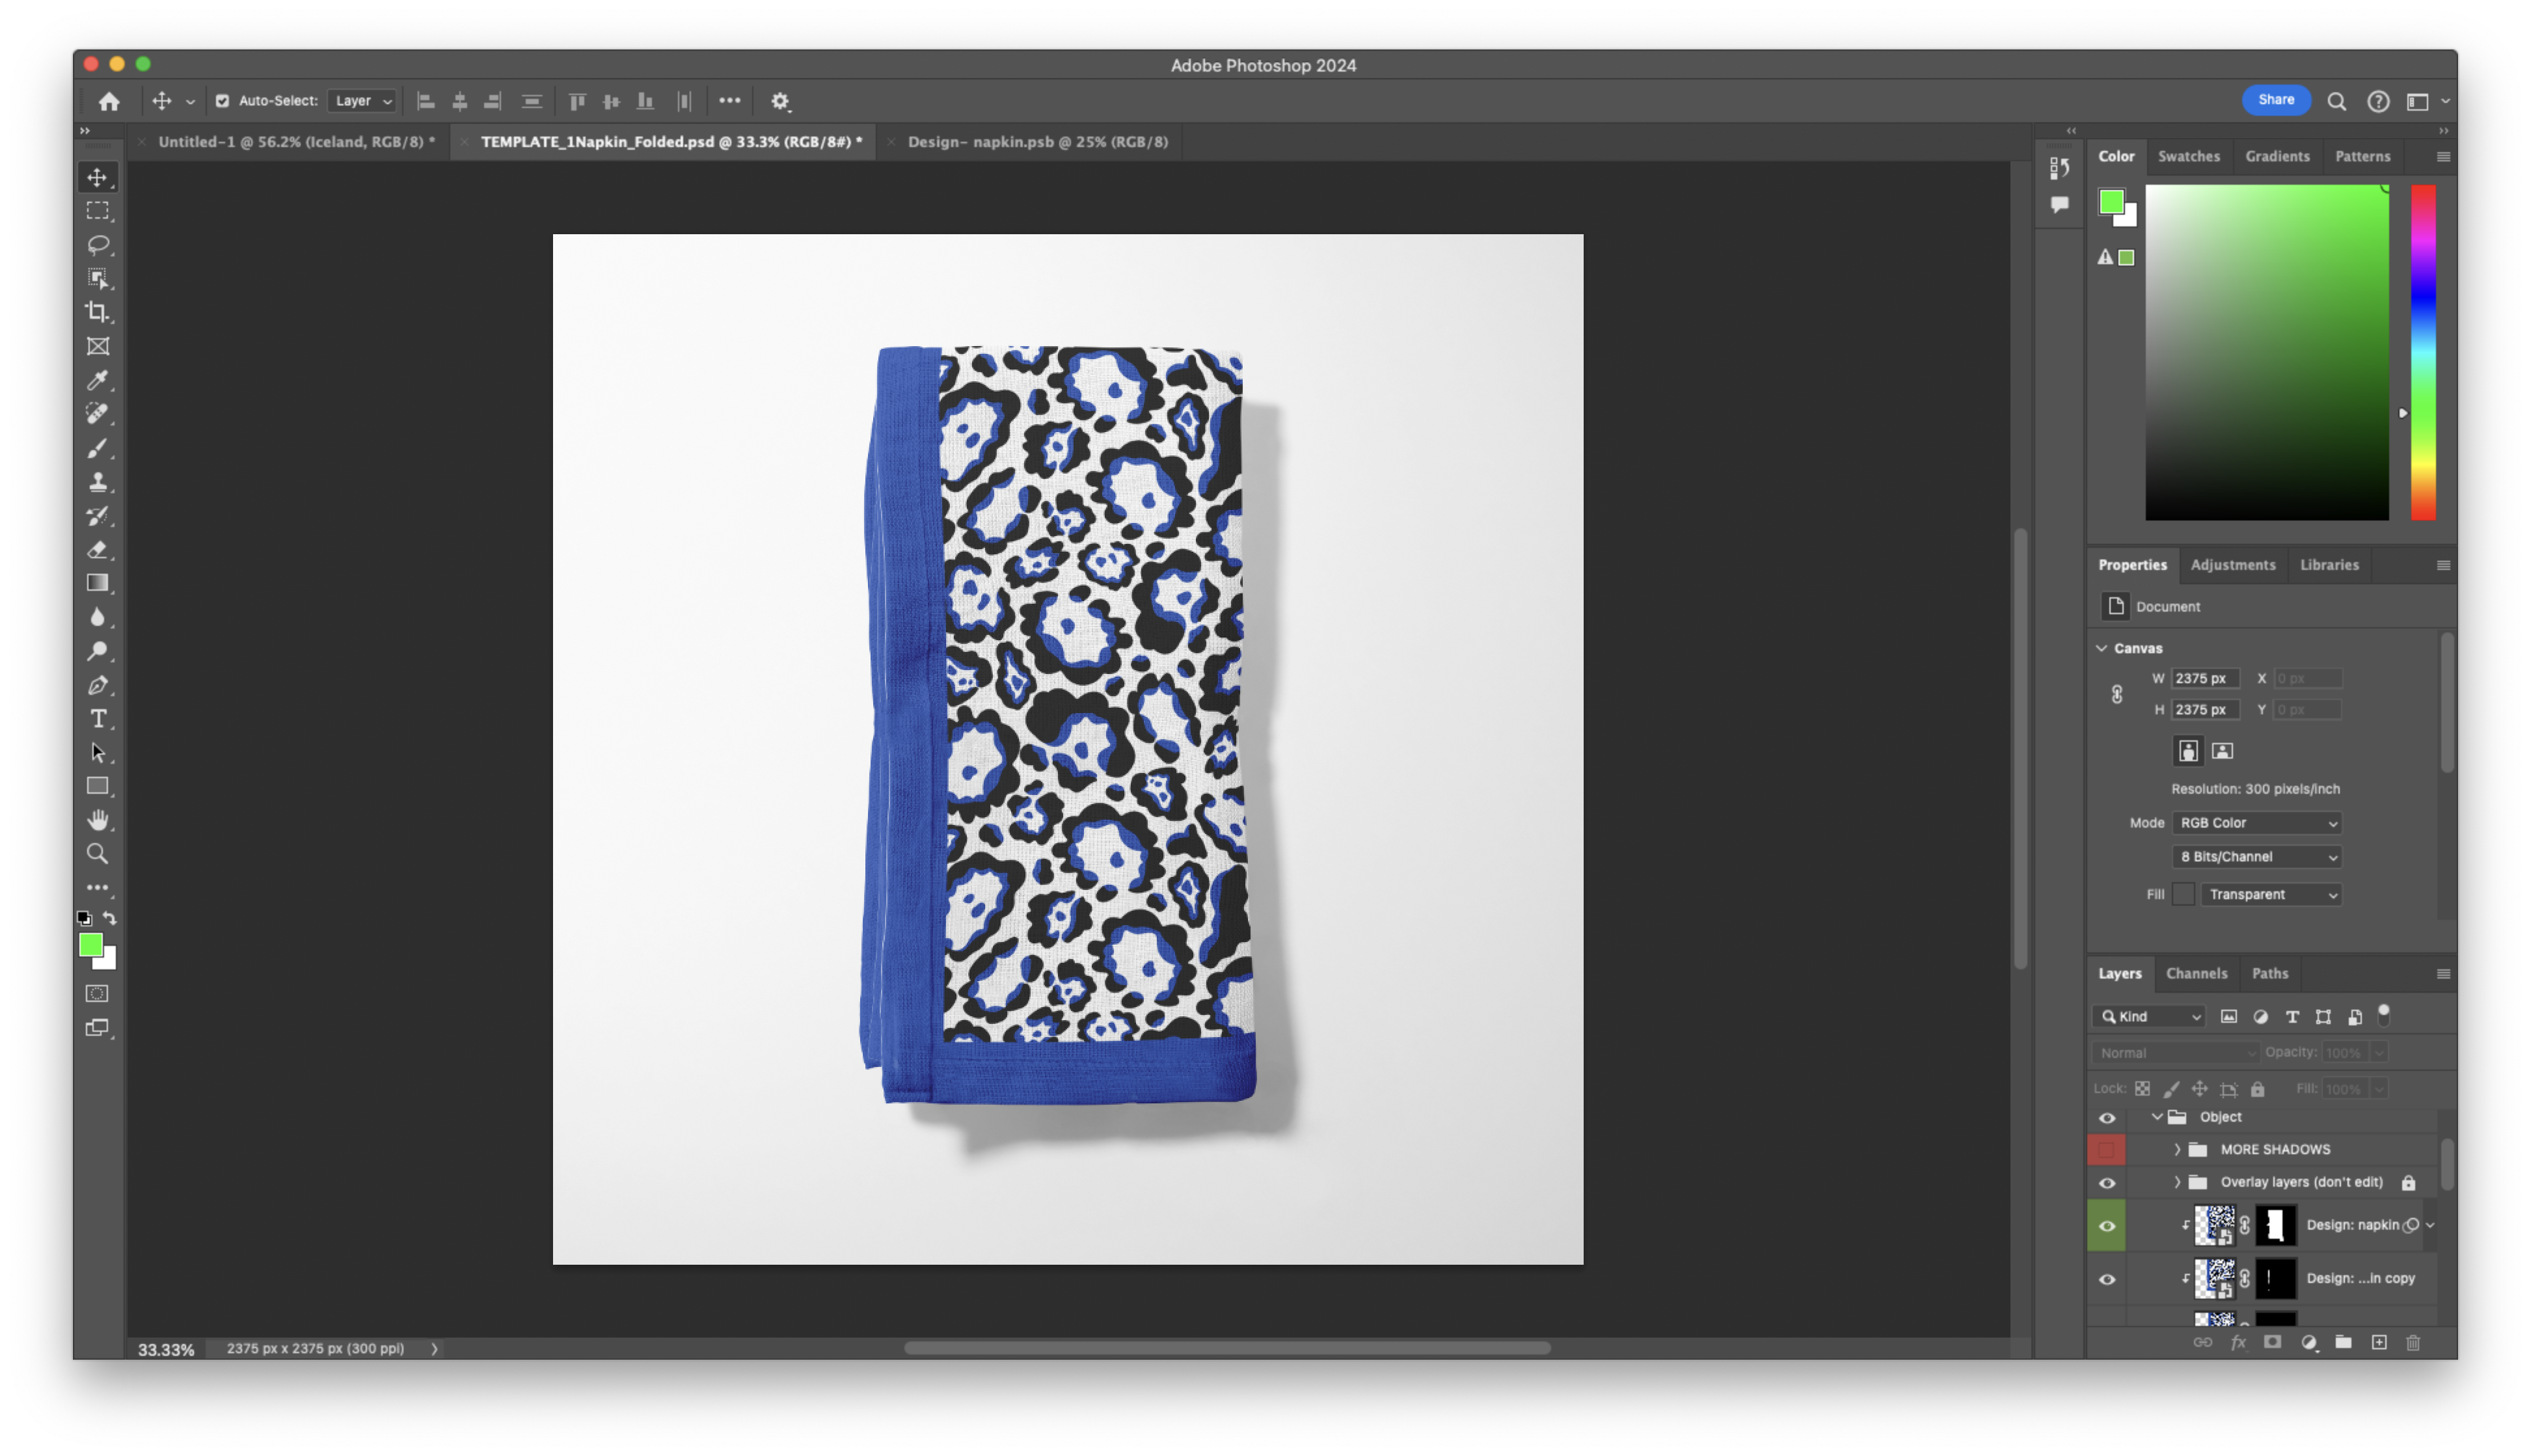Click the delete layer trash icon
Image resolution: width=2531 pixels, height=1456 pixels.
coord(2413,1342)
